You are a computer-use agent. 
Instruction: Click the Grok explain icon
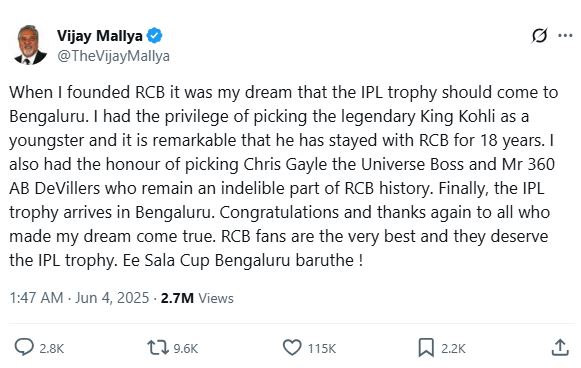(539, 36)
